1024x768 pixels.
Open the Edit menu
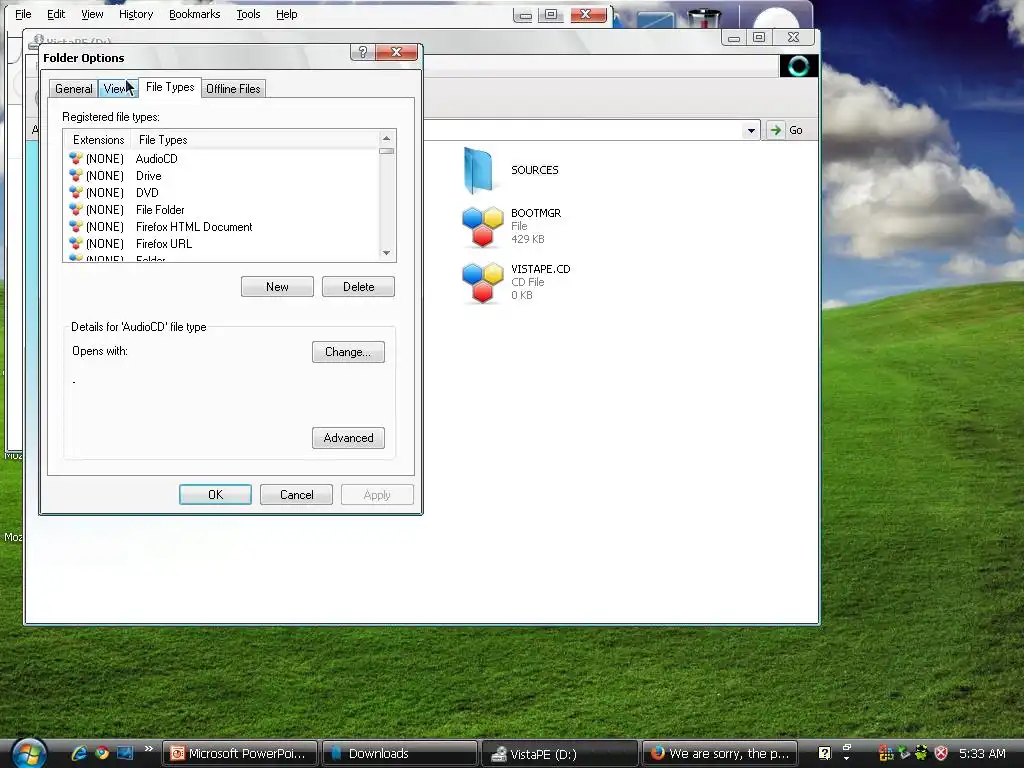56,14
